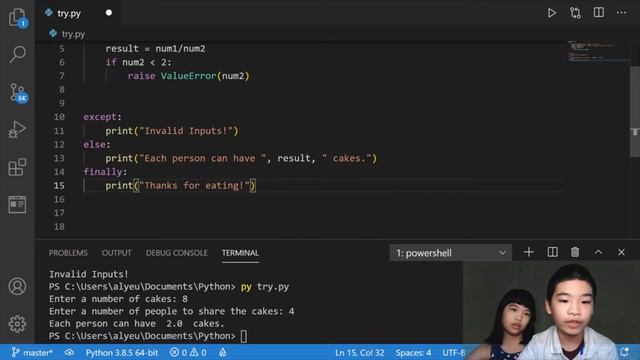The height and width of the screenshot is (360, 640).
Task: Open the Source Control view icon
Action: click(x=18, y=93)
